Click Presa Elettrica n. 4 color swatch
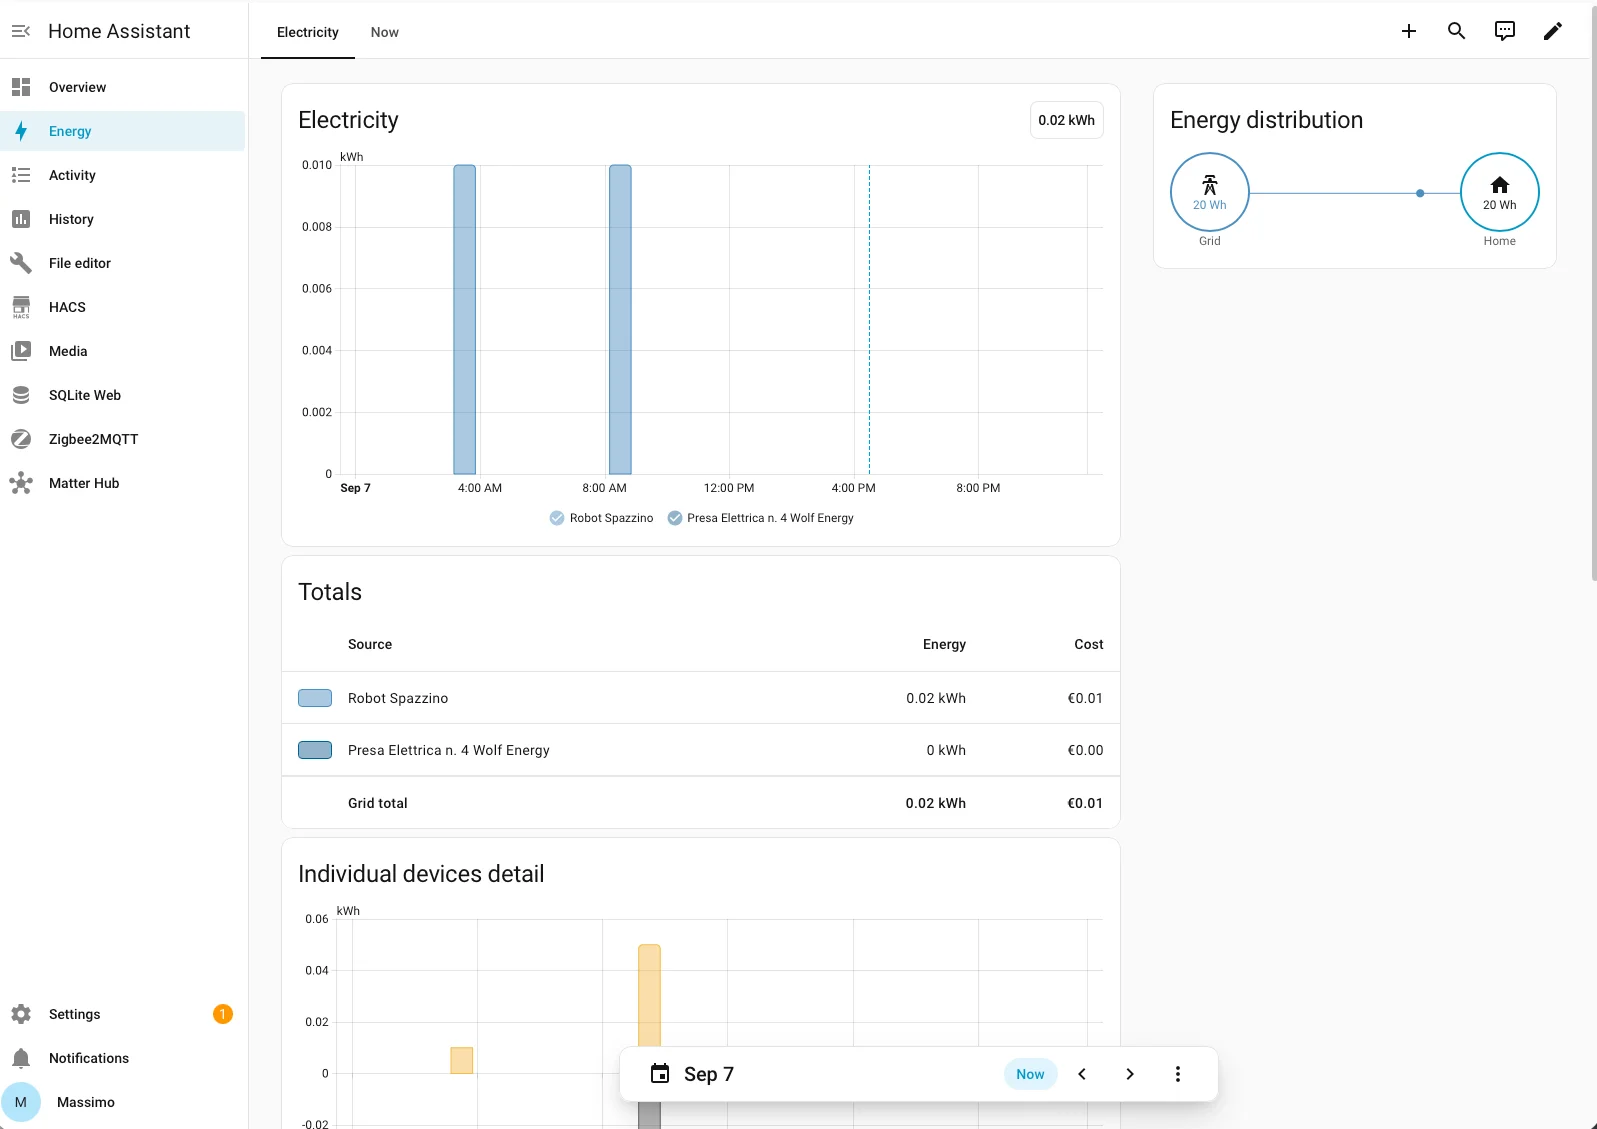 coord(315,750)
